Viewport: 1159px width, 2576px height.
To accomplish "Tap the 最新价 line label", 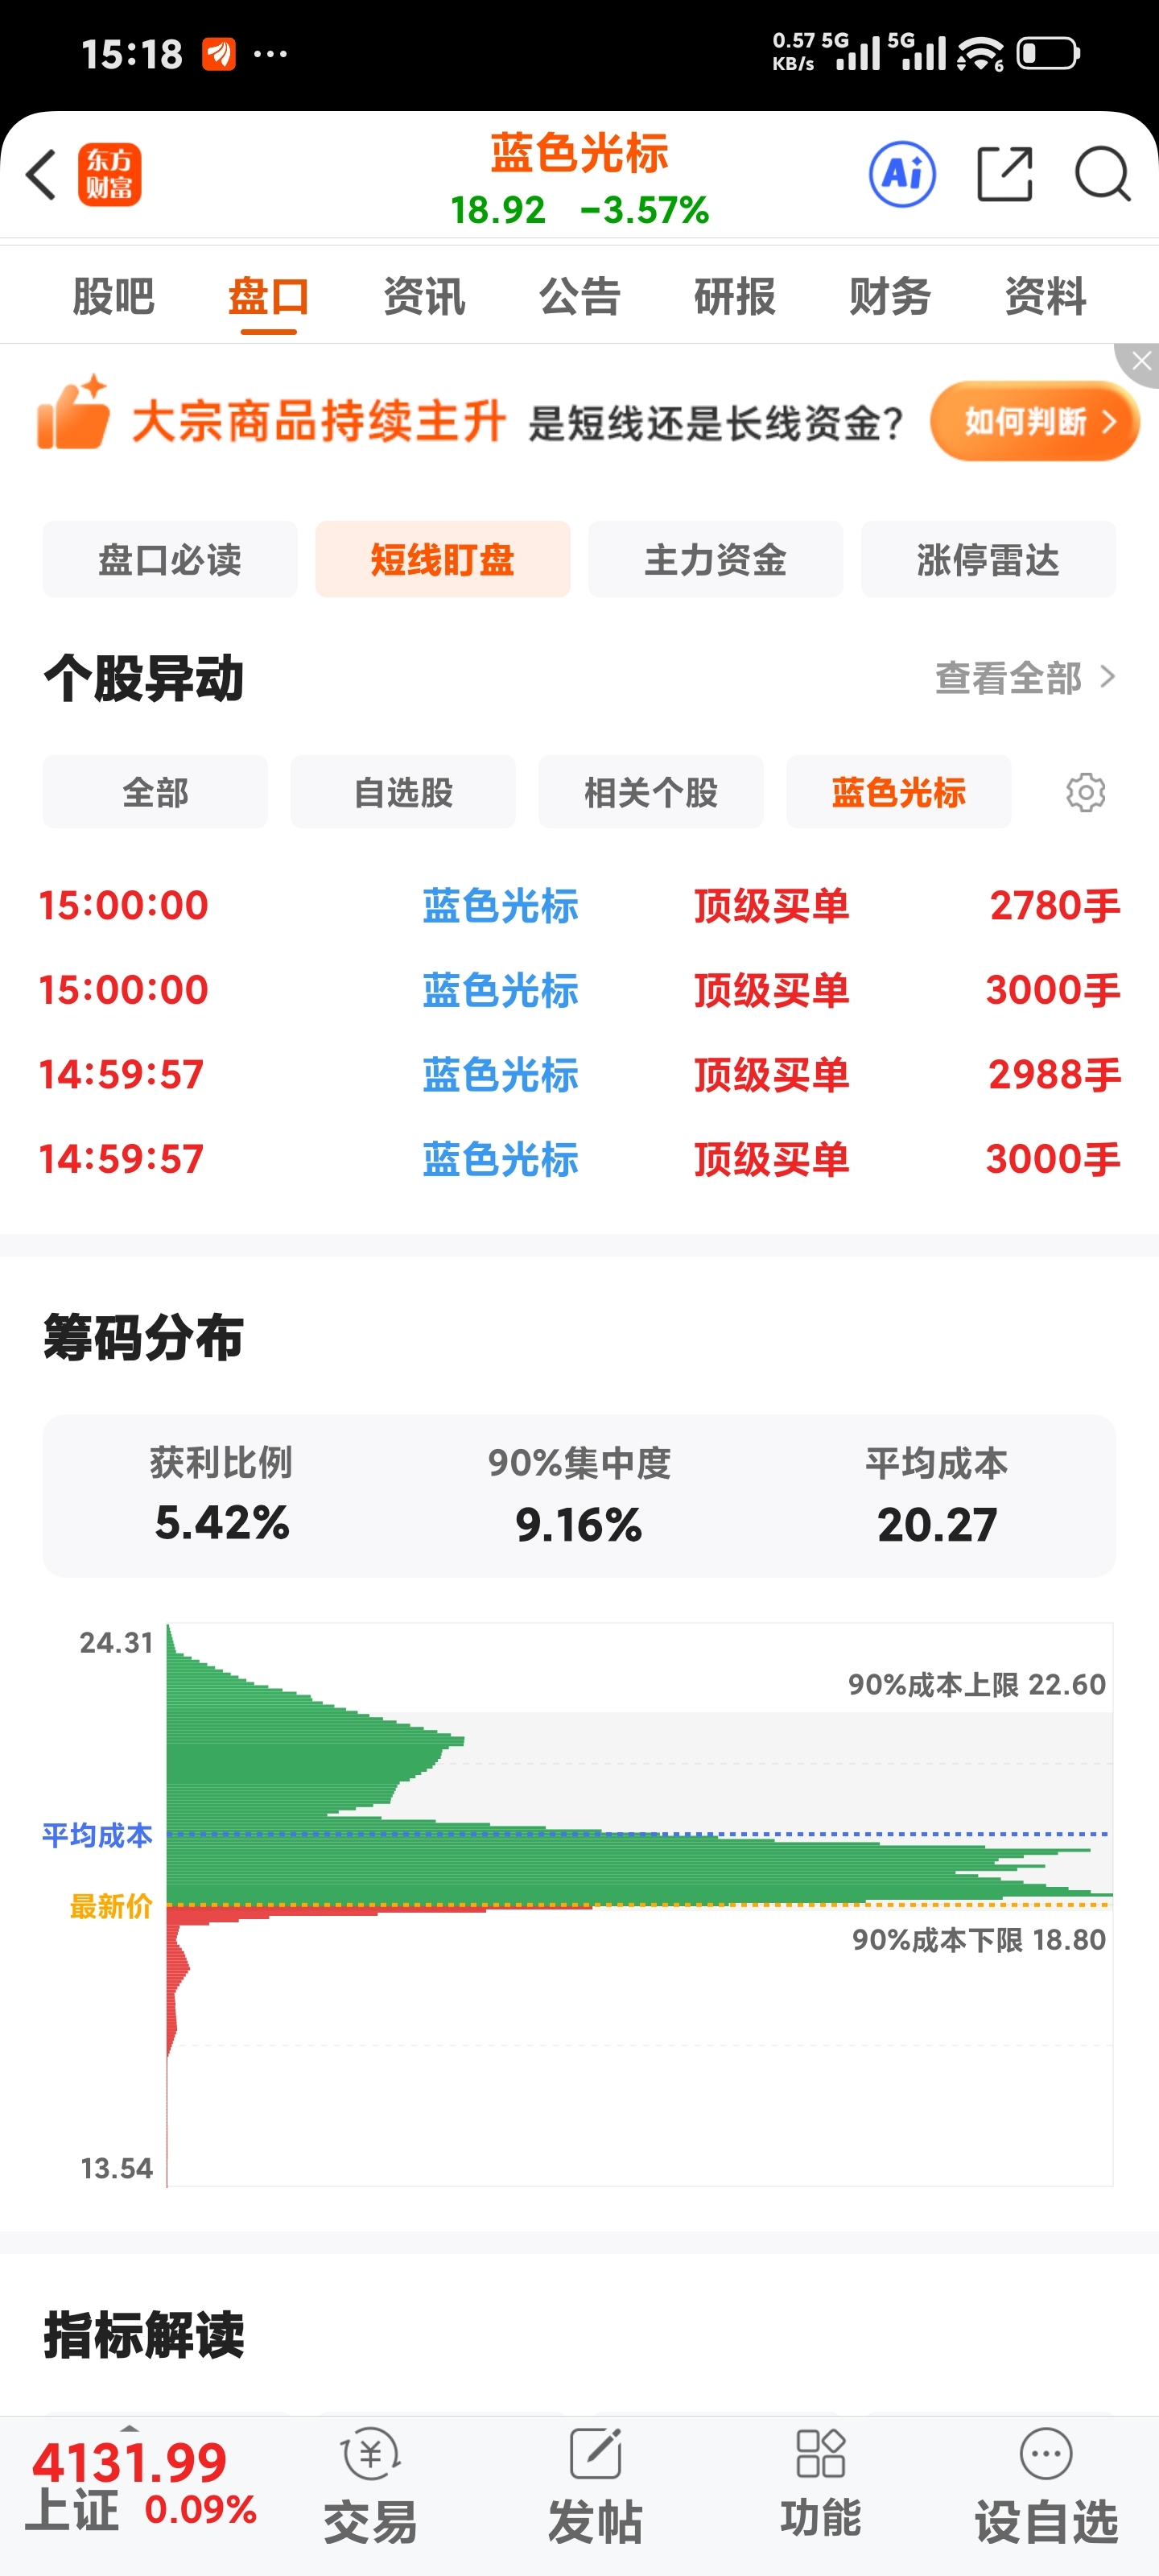I will pos(111,1906).
